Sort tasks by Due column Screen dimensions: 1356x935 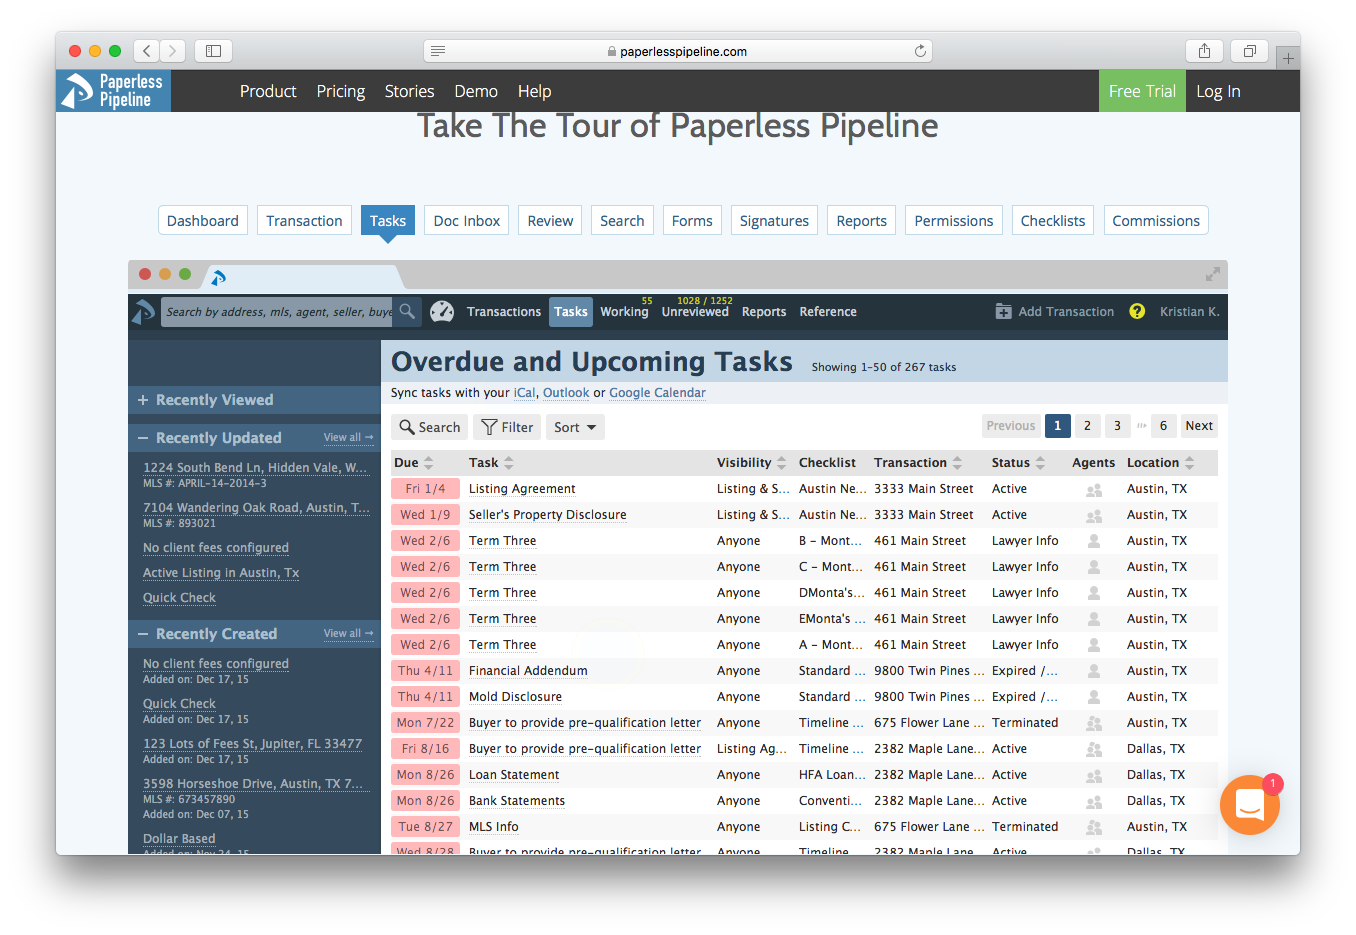pyautogui.click(x=413, y=463)
